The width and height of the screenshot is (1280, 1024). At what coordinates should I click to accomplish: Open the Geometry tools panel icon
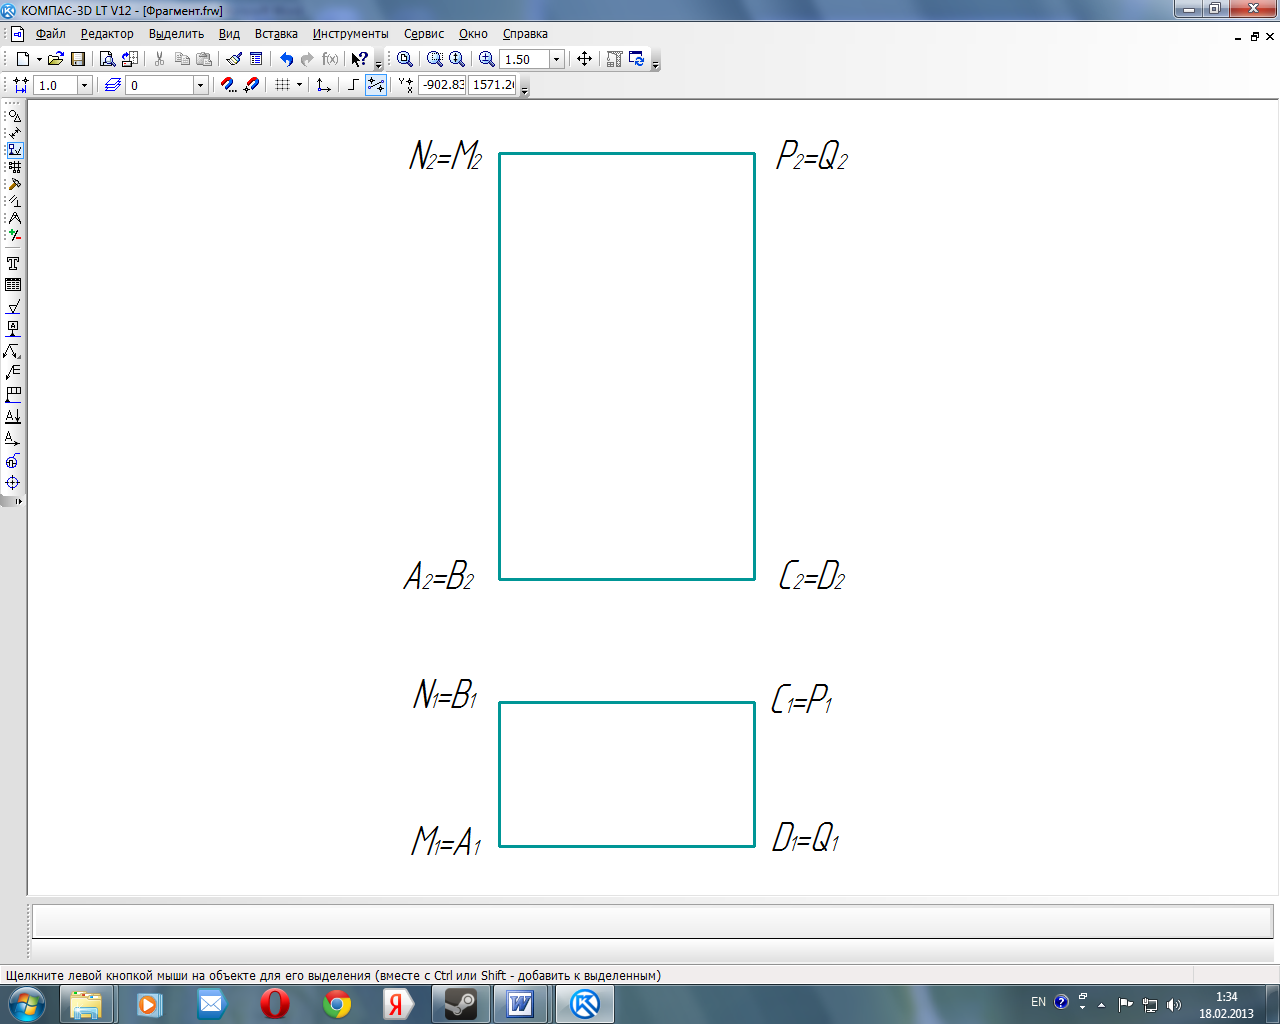14,116
